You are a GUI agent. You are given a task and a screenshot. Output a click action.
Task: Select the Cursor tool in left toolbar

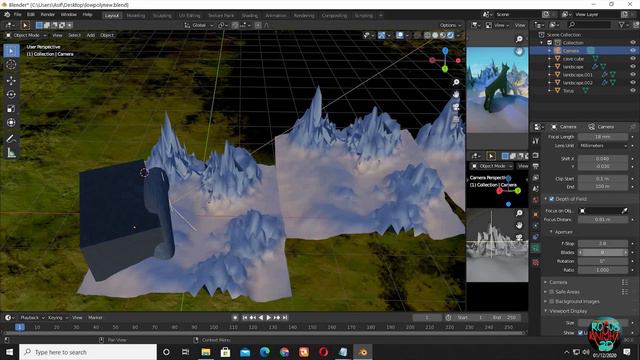coord(11,64)
